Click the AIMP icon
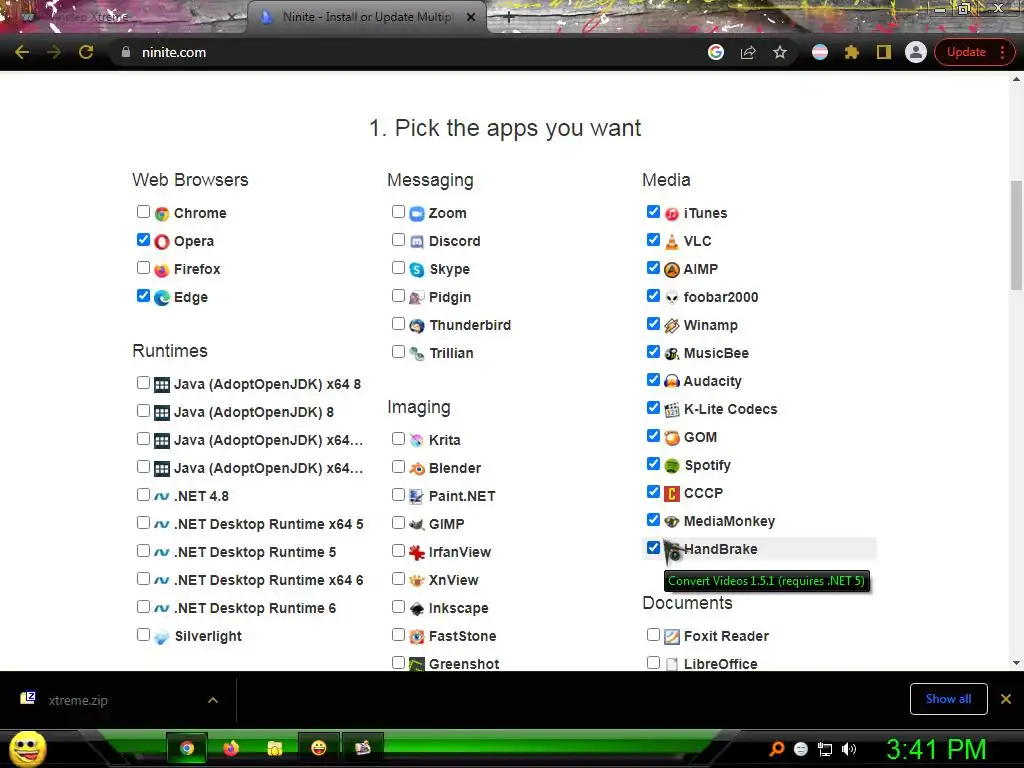 pos(671,270)
